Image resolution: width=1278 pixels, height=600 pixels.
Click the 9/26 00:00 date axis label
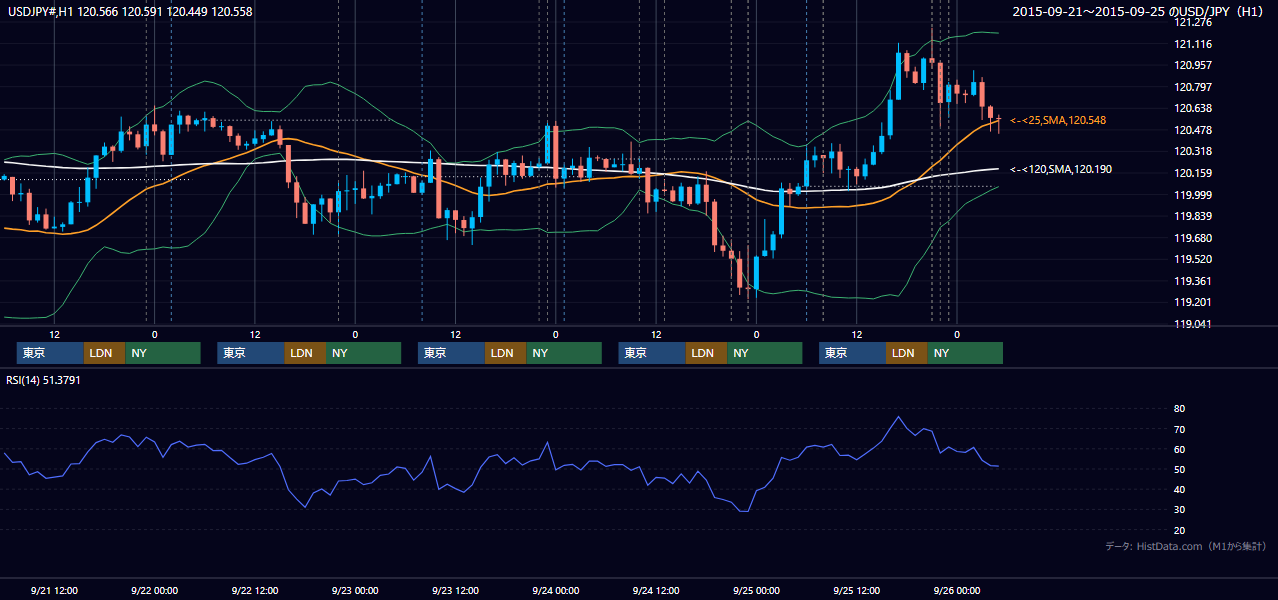click(x=957, y=590)
